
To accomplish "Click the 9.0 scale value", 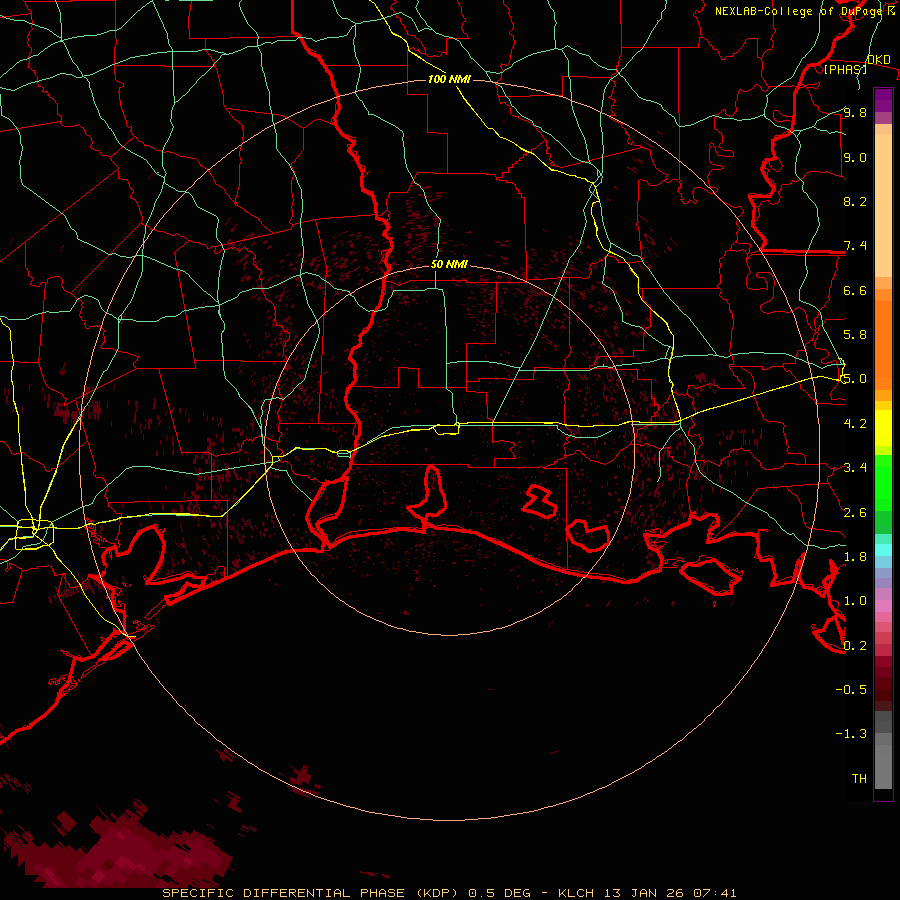I will (x=855, y=157).
